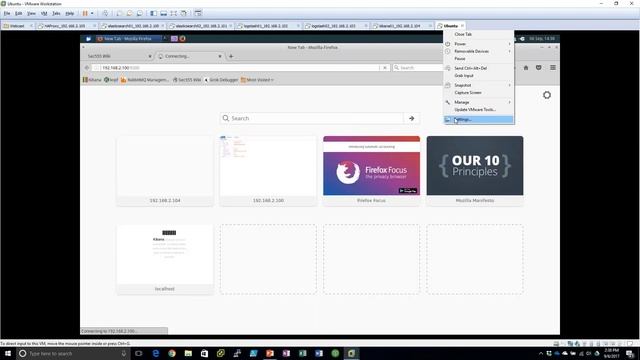Open the VMware View menu
The image size is (640, 360).
pos(31,13)
